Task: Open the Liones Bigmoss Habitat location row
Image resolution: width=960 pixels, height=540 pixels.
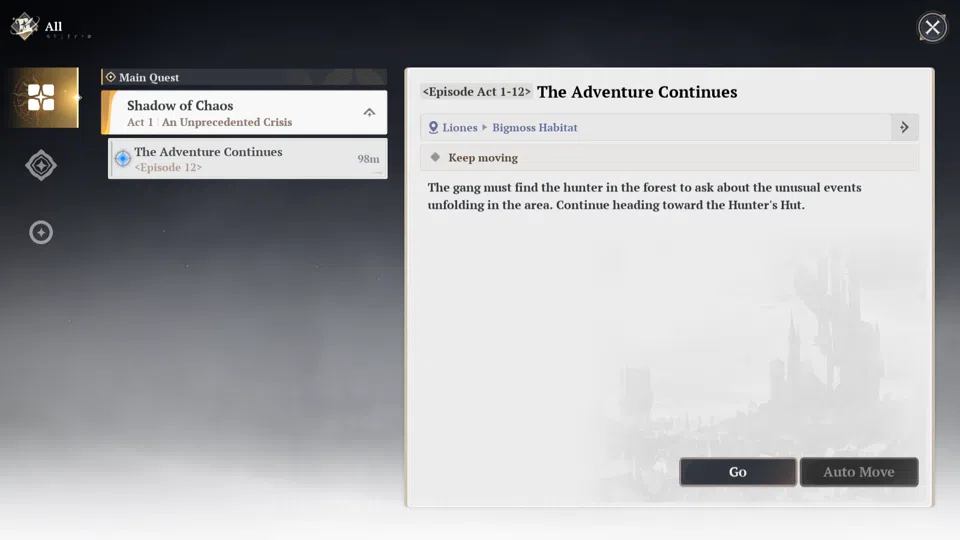Action: pyautogui.click(x=669, y=127)
